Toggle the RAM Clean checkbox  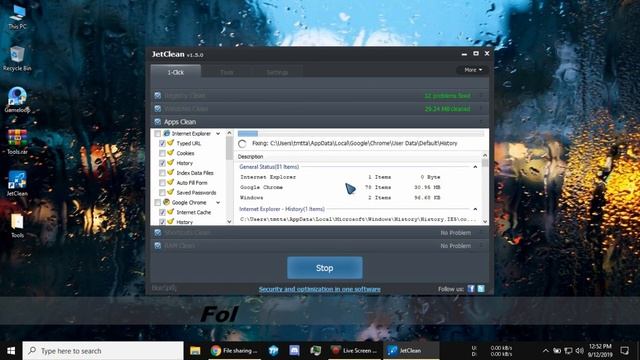coord(158,246)
